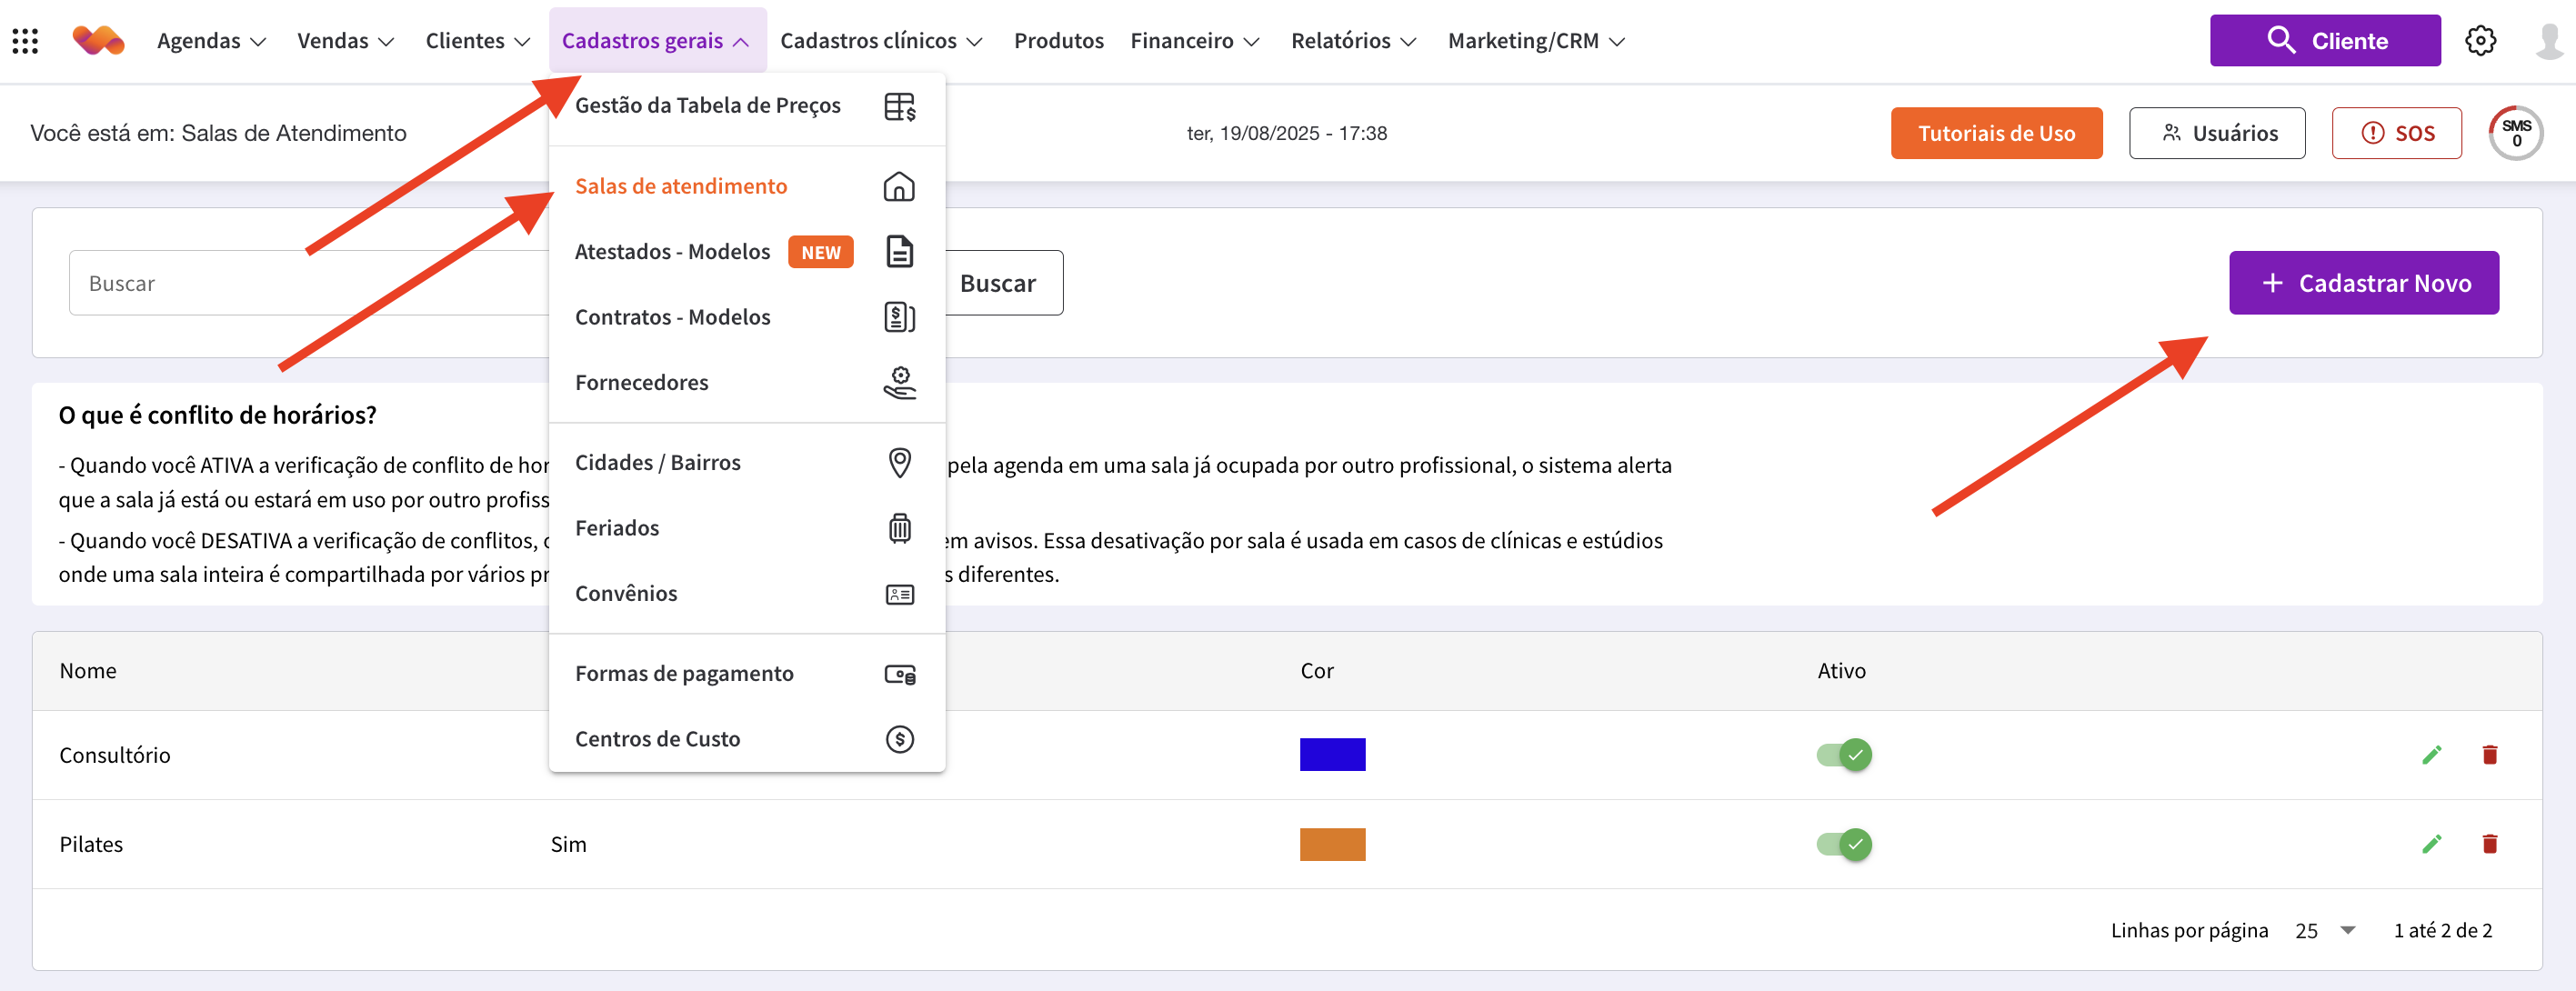Expand the Agendas menu dropdown
Screen dimensions: 2576x991
pyautogui.click(x=211, y=41)
